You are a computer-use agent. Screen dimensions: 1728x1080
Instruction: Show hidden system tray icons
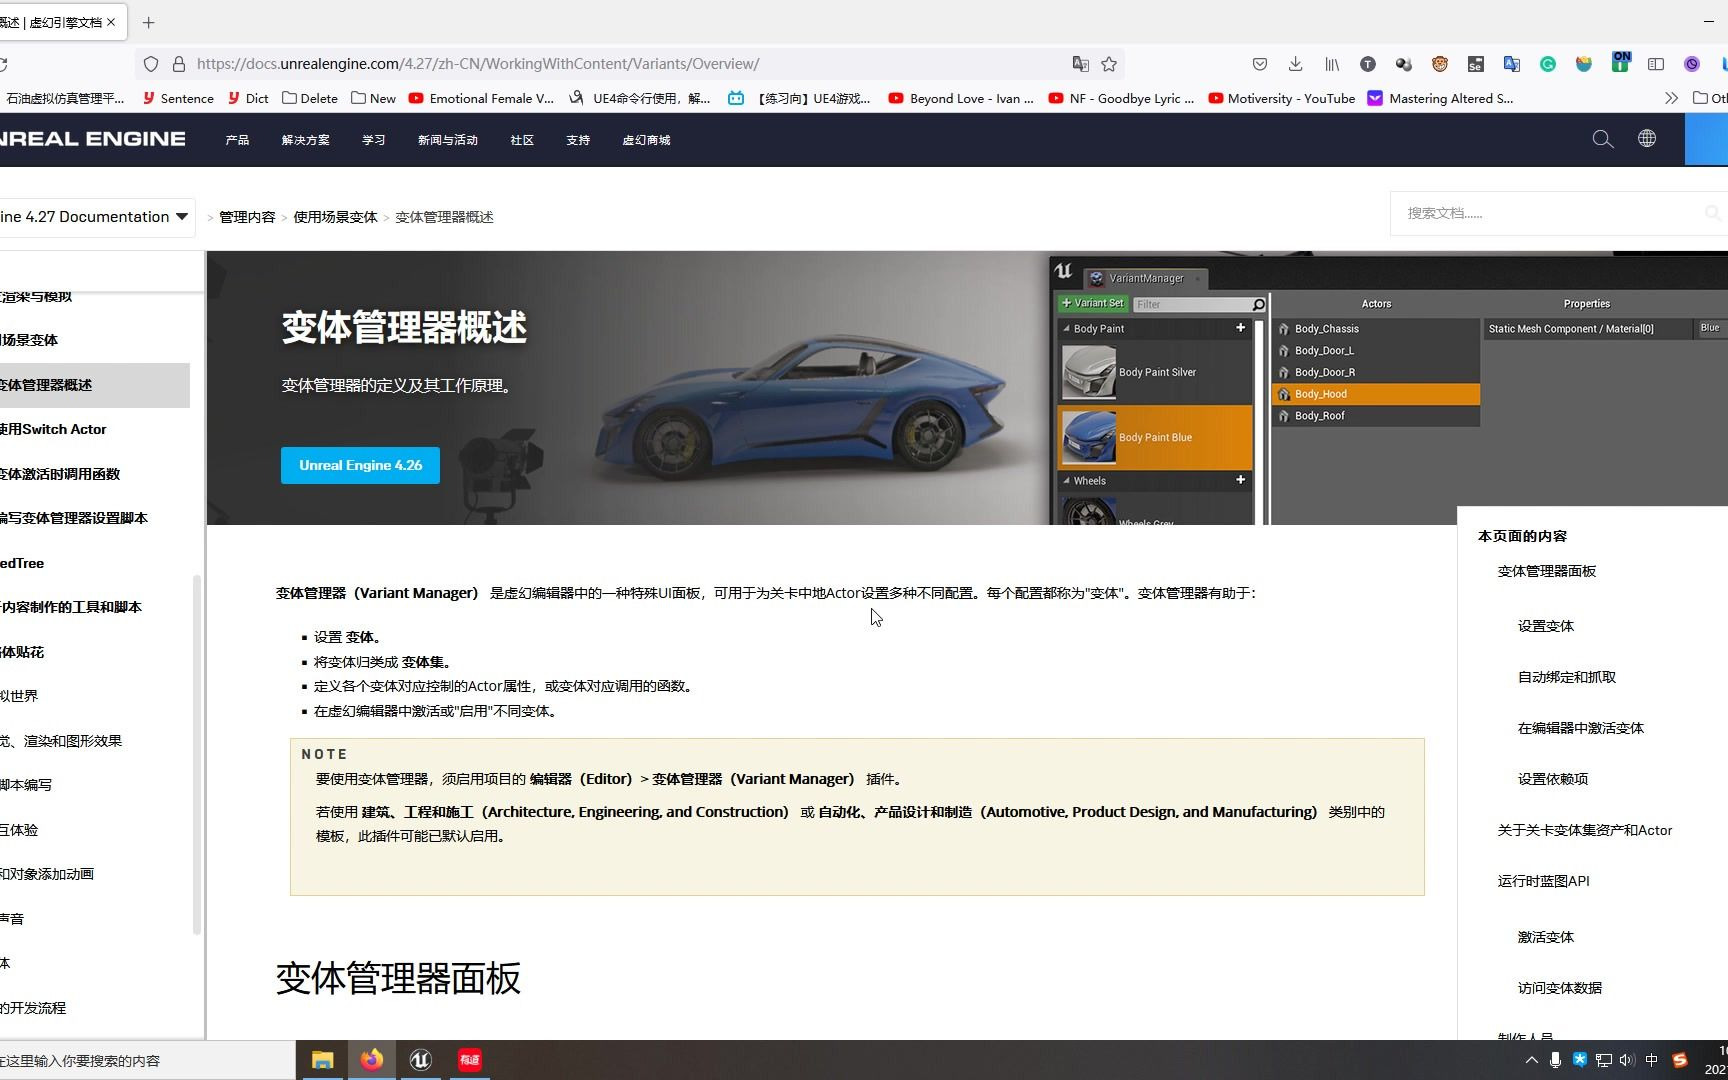tap(1531, 1060)
